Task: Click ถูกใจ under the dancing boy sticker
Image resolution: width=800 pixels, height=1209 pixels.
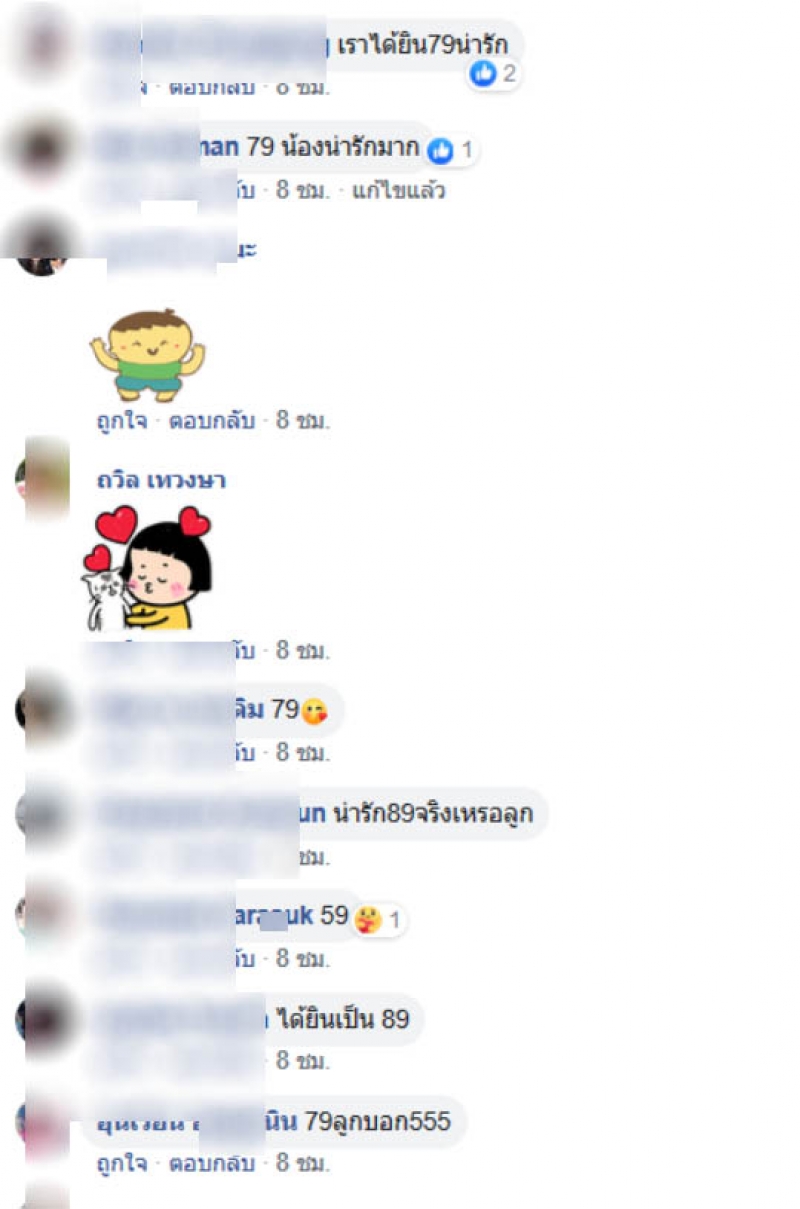Action: [x=122, y=421]
